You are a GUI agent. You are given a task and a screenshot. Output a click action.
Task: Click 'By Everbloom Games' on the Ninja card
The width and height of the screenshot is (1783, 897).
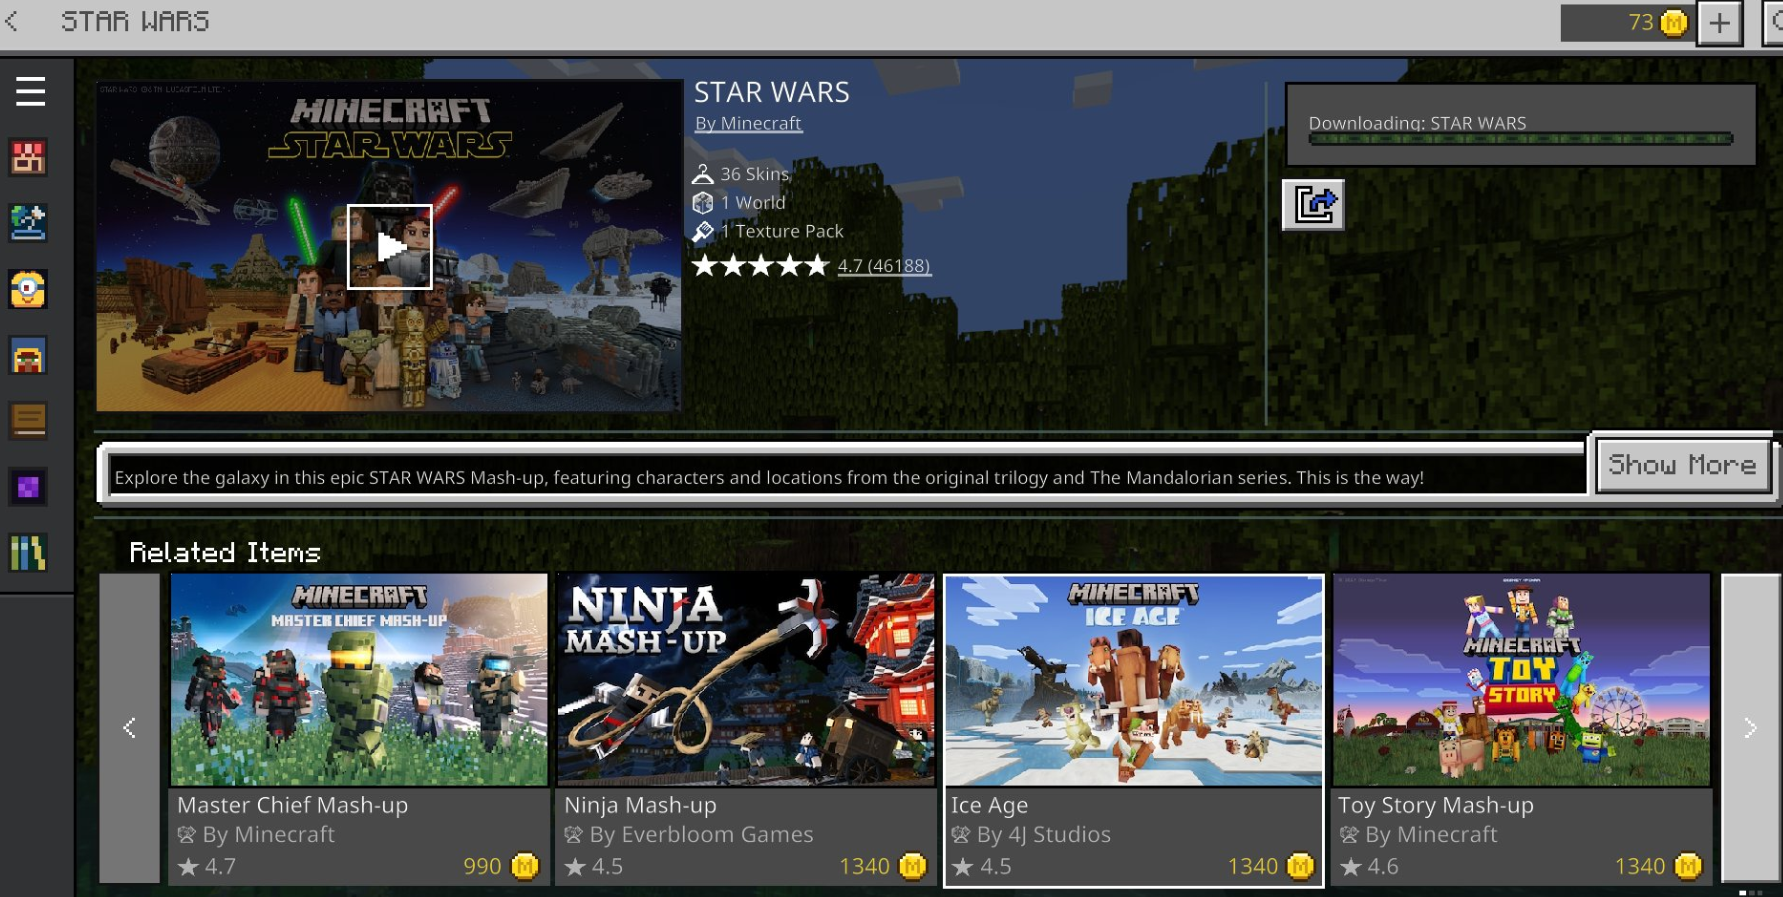[701, 835]
